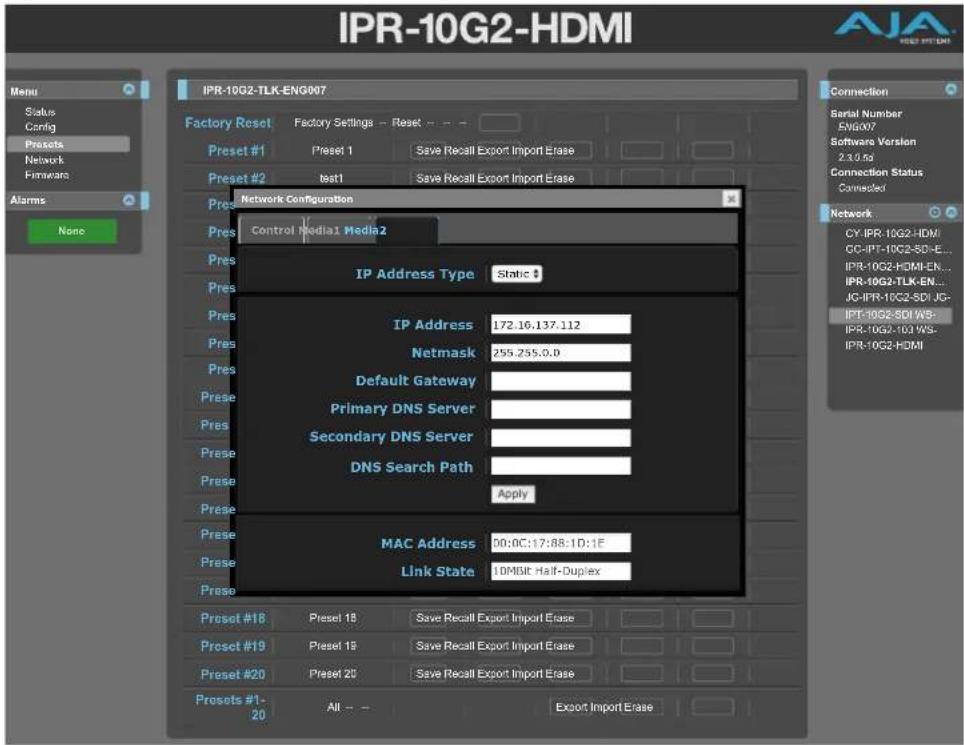The height and width of the screenshot is (745, 964).
Task: Click the DNS Search Path field
Action: pos(561,466)
